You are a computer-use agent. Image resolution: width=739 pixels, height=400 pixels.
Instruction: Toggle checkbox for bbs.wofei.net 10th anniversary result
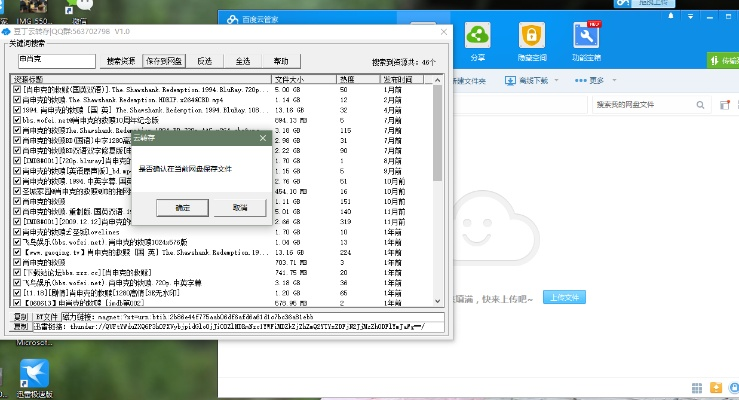(x=17, y=120)
